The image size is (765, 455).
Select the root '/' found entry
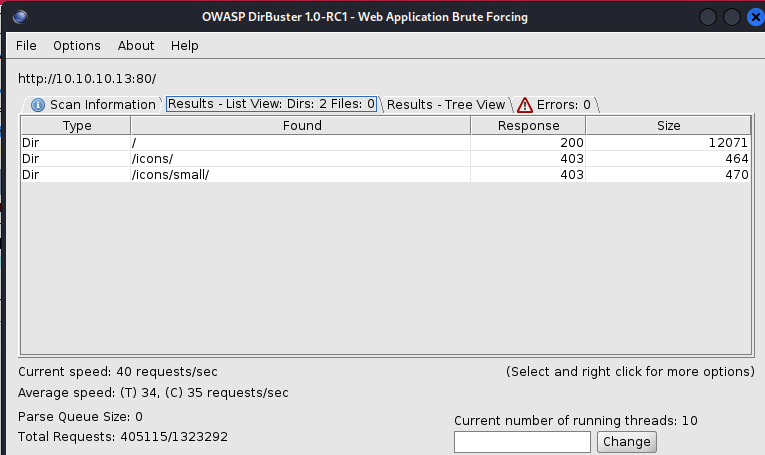pyautogui.click(x=301, y=142)
